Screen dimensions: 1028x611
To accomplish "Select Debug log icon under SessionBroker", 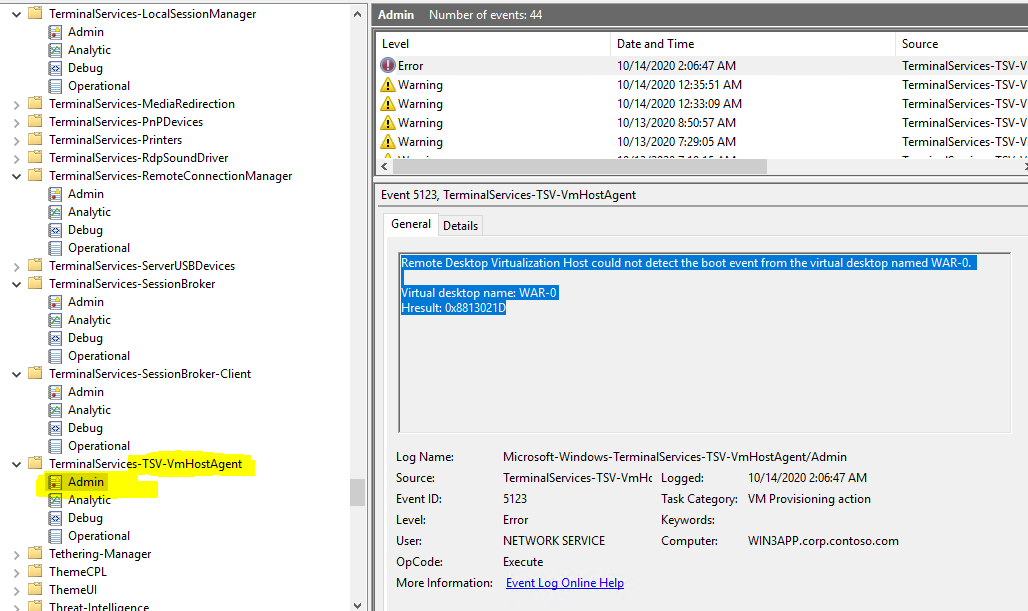I will 56,338.
